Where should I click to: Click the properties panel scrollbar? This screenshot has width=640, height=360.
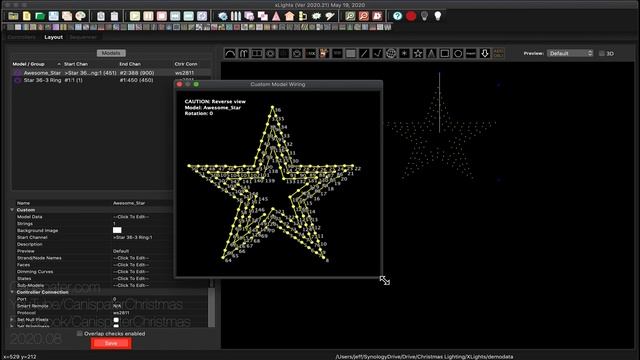coord(211,307)
